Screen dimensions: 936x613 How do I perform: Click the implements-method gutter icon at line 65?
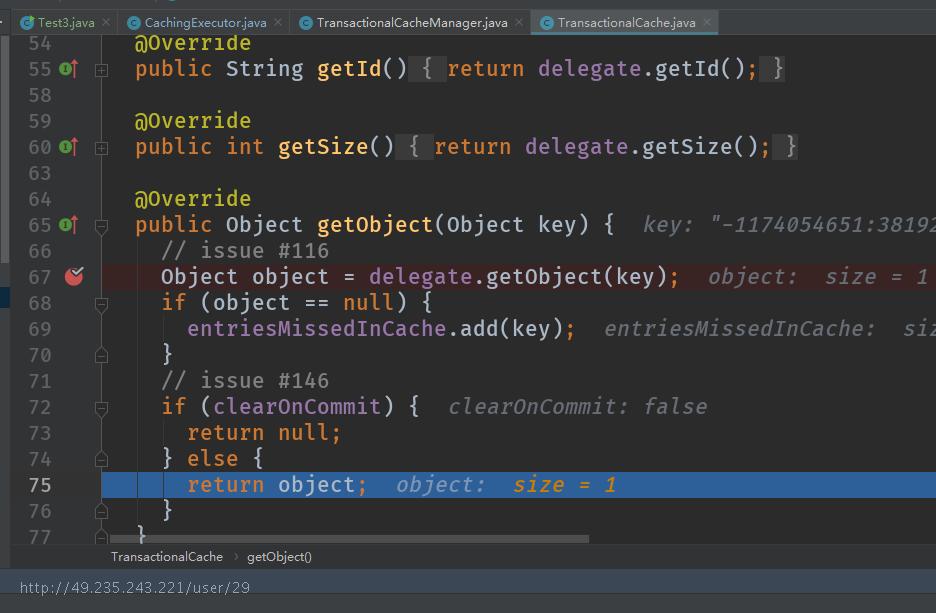coord(69,224)
